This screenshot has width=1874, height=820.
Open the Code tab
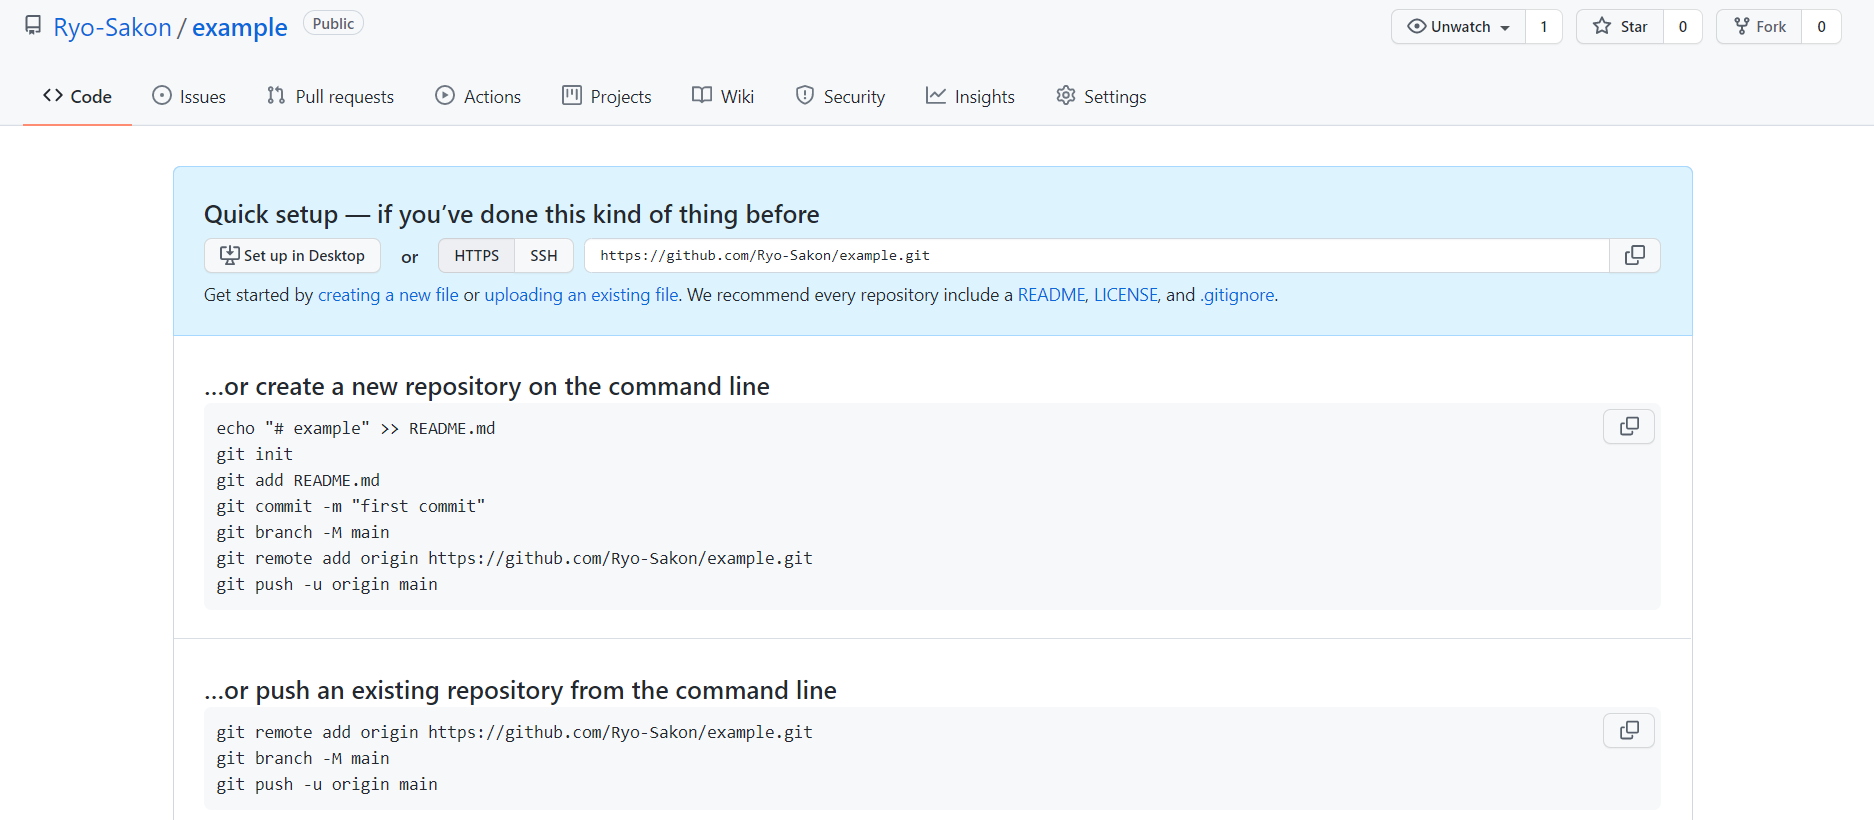coord(77,96)
